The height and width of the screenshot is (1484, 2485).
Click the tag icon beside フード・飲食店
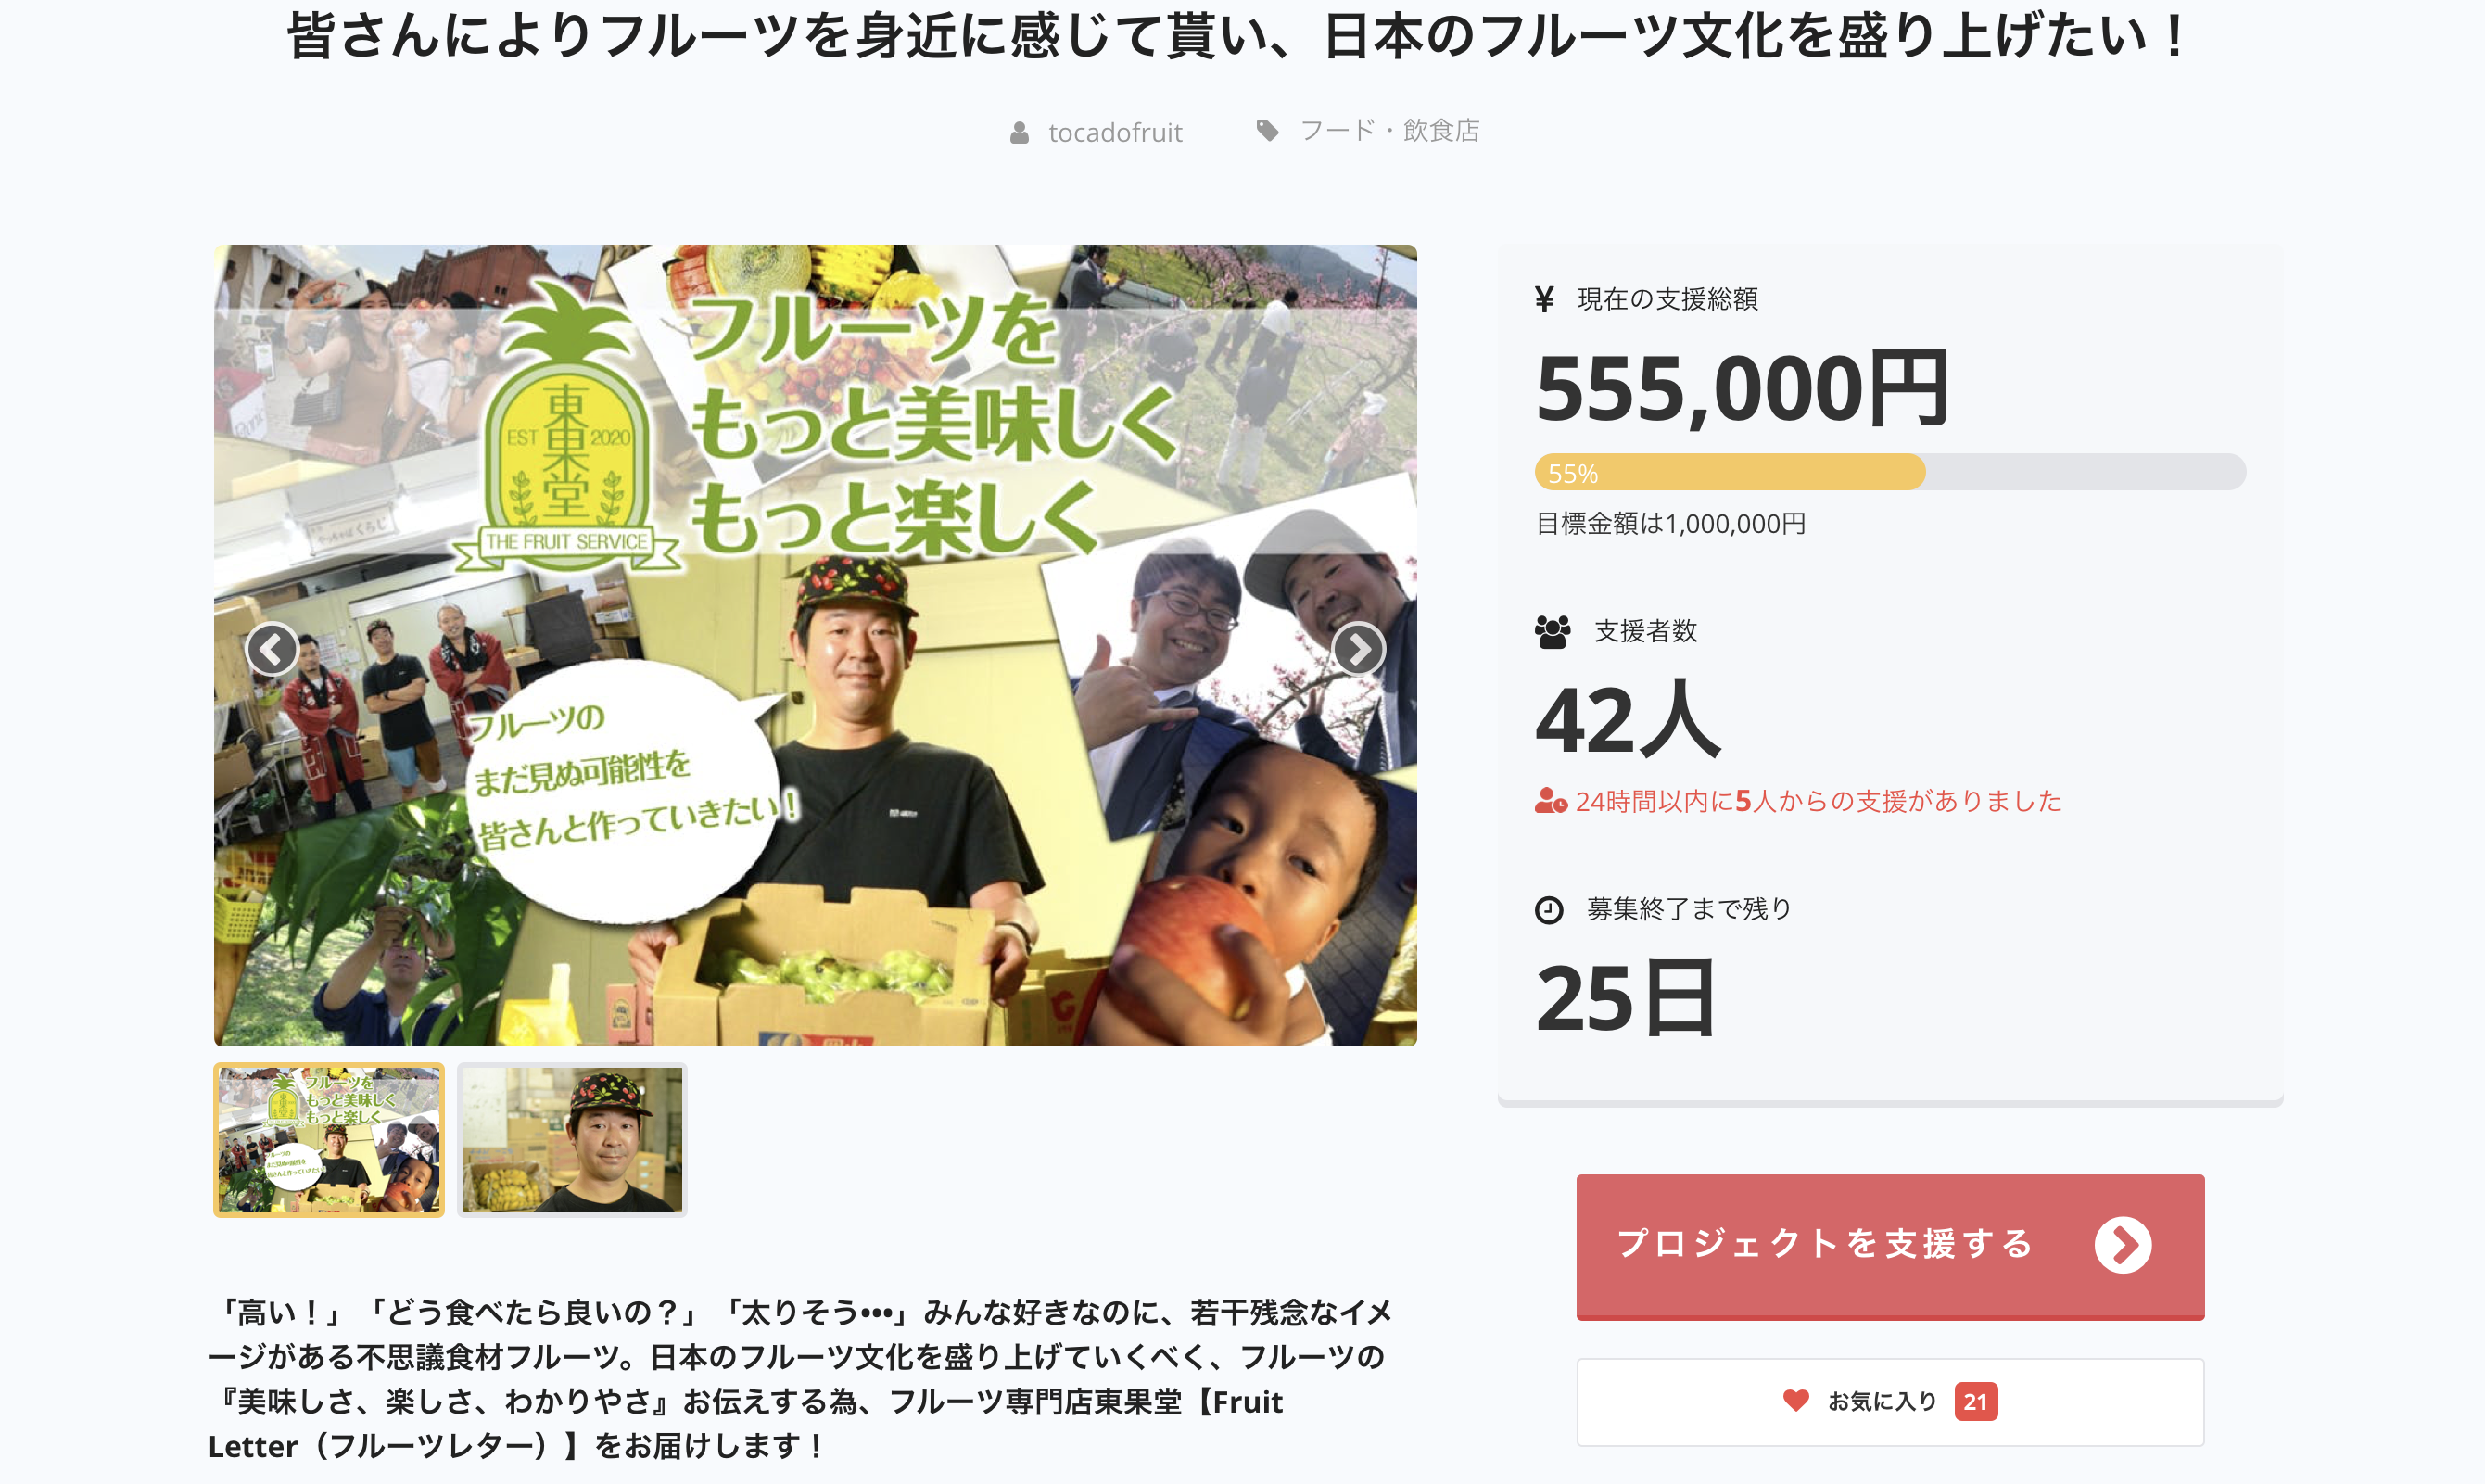[1267, 130]
